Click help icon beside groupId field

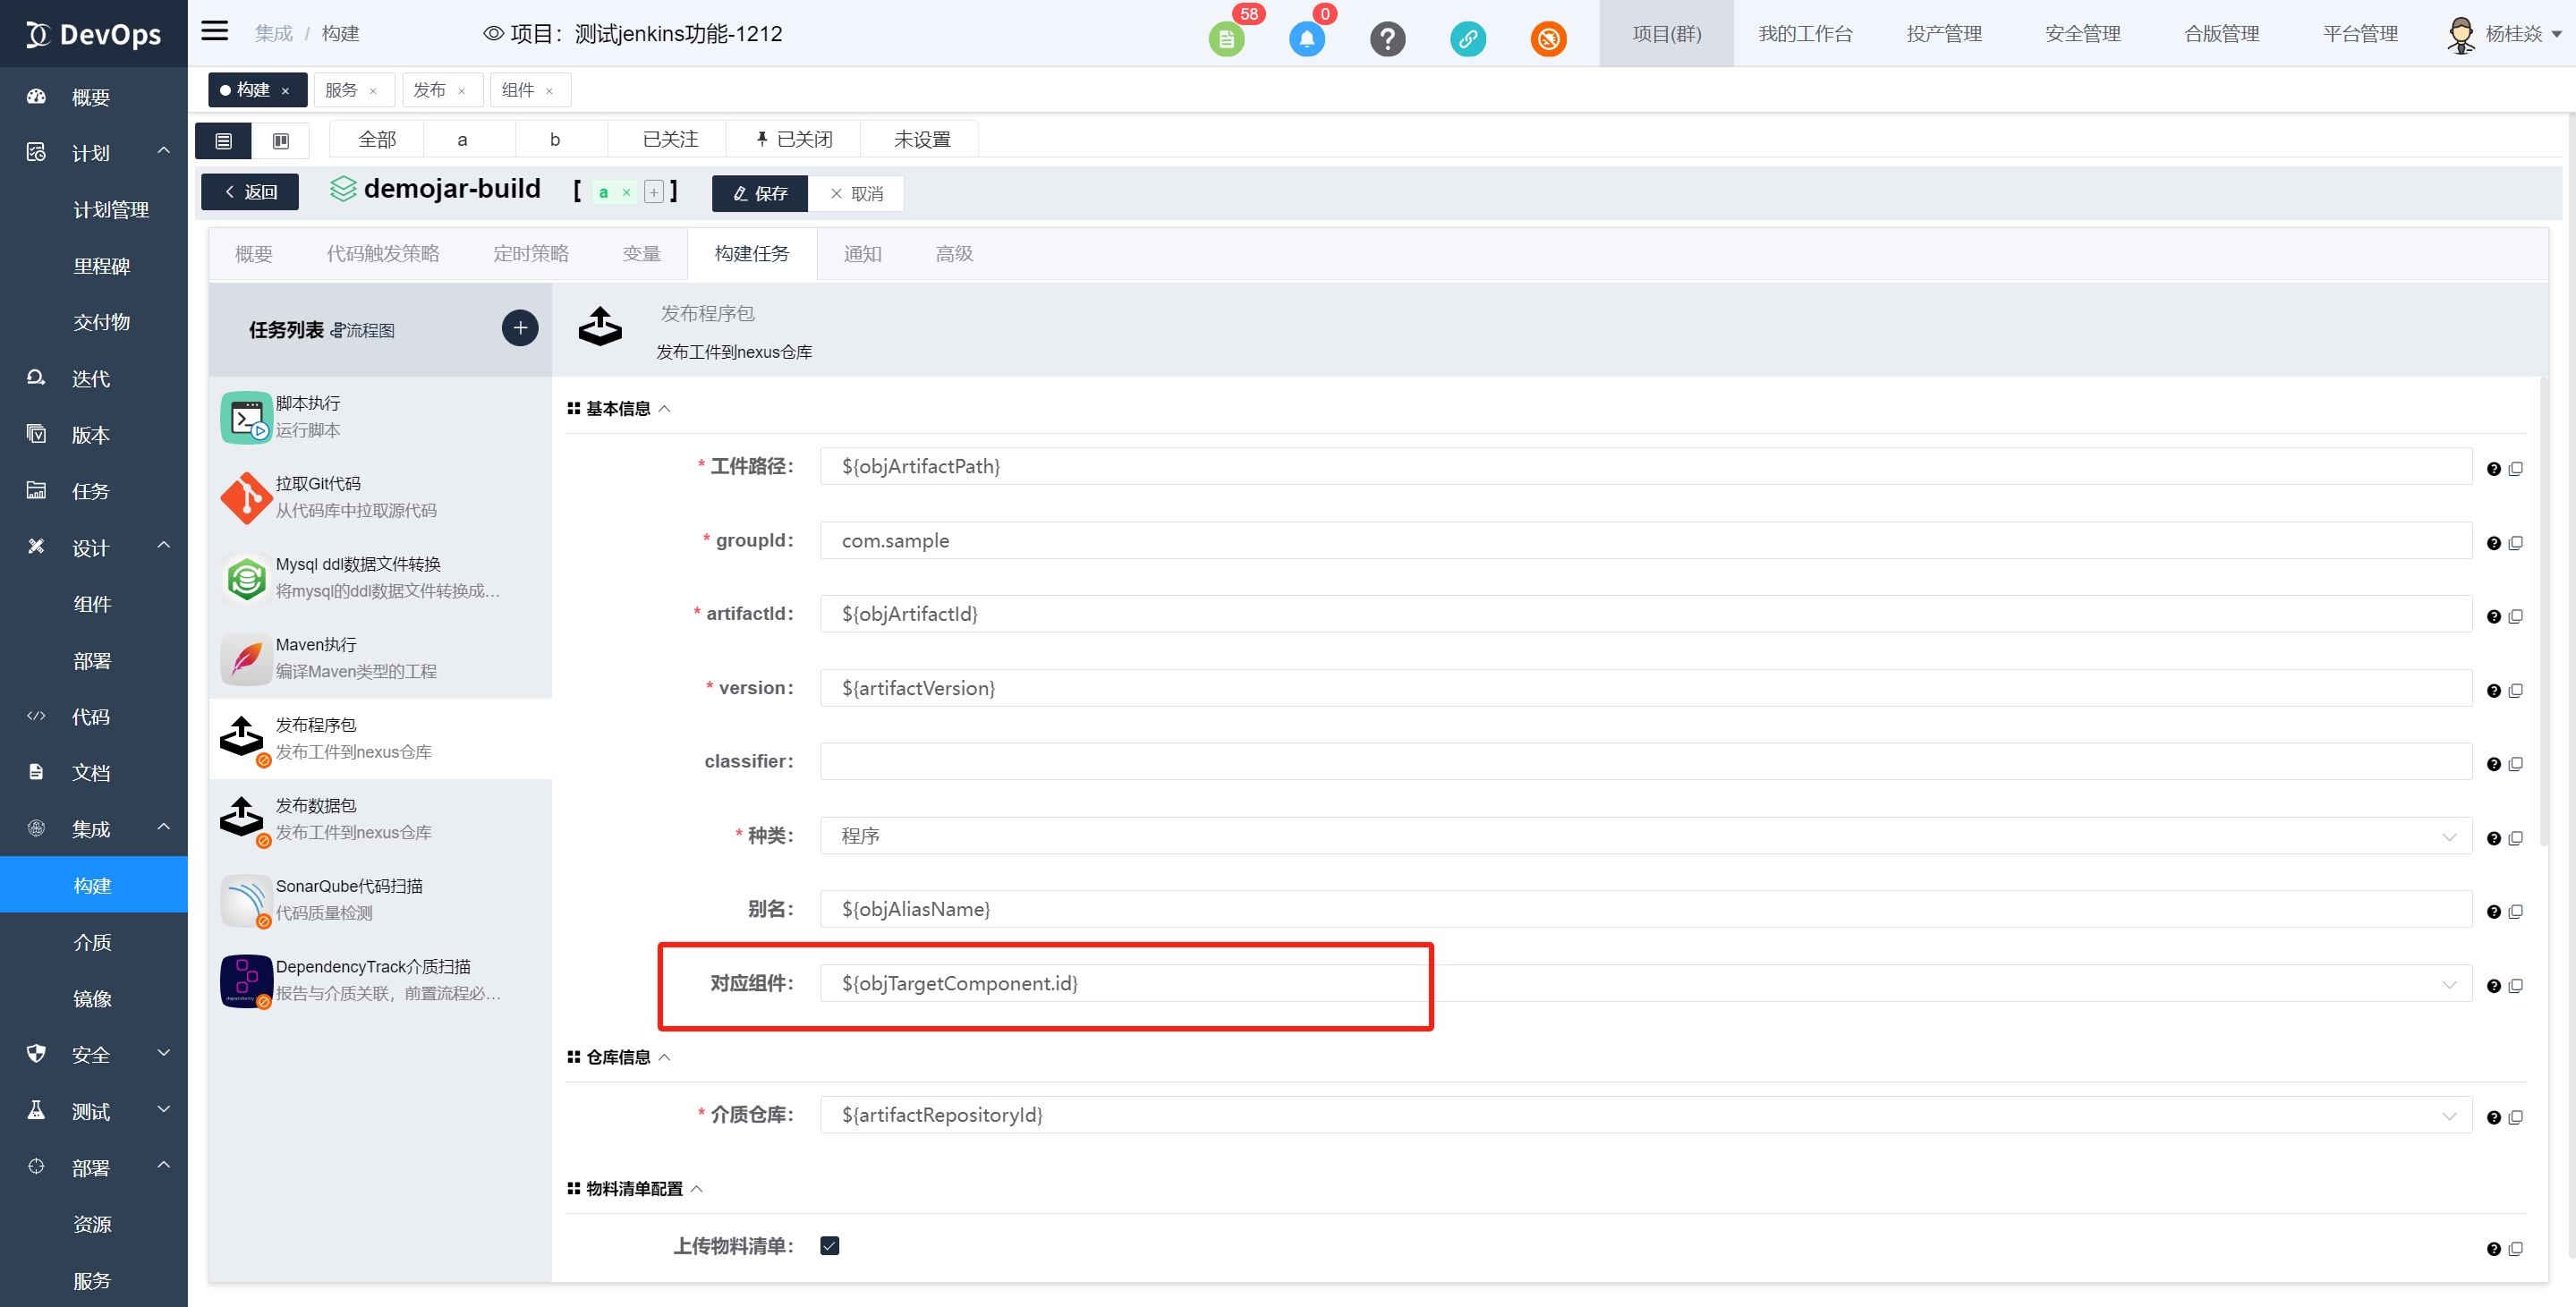pyautogui.click(x=2493, y=543)
